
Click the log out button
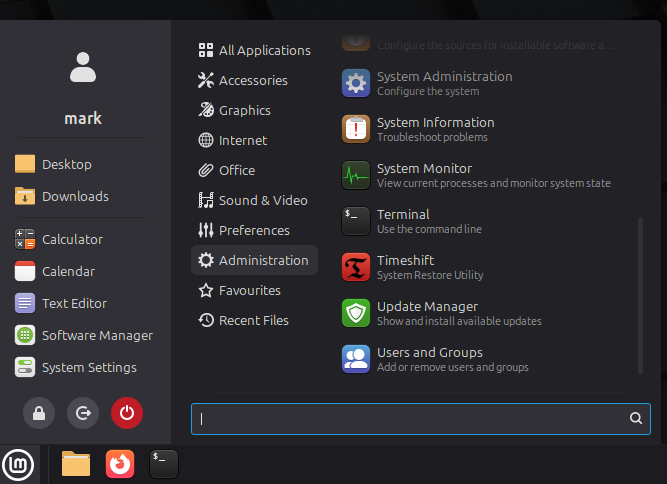83,413
